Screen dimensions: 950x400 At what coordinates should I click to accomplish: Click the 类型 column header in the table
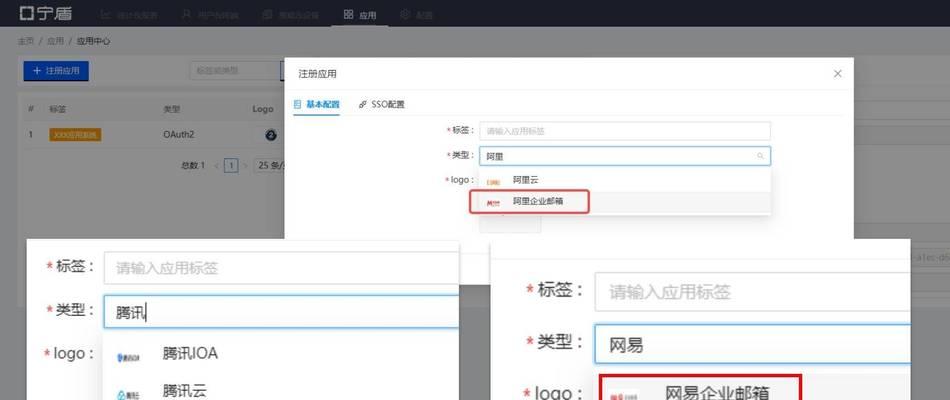coord(171,109)
